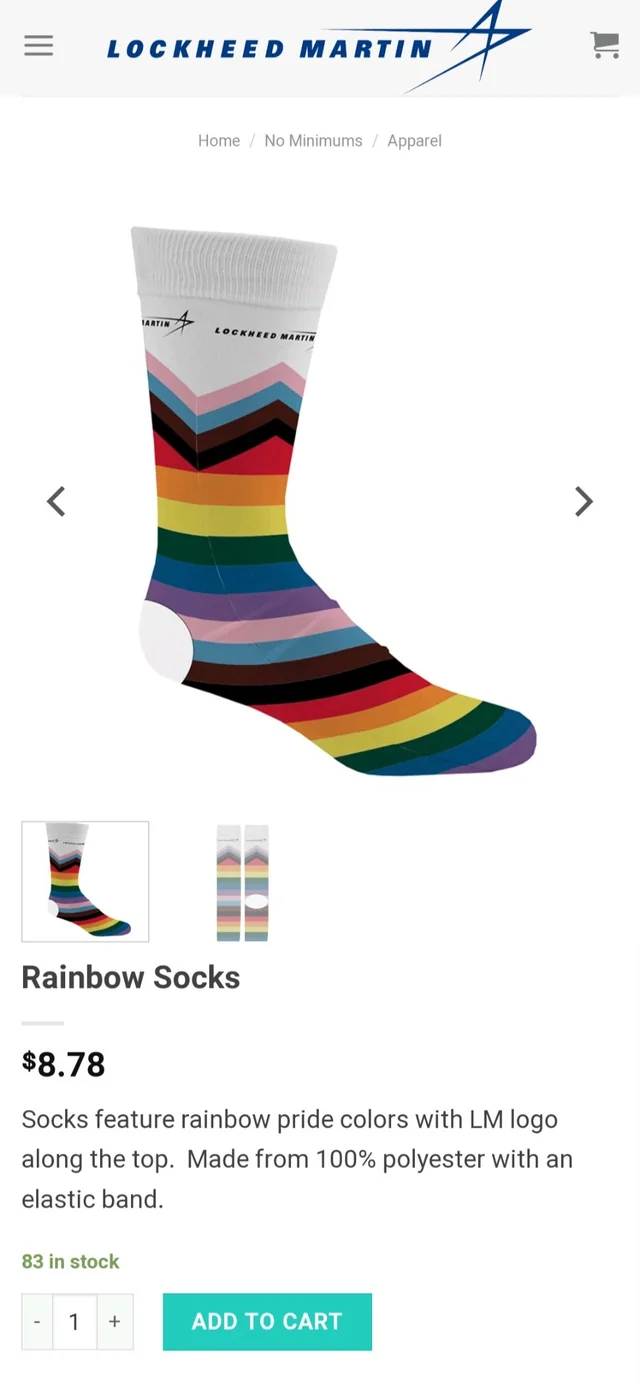Viewport: 640px width, 1384px height.
Task: Advance to the next product image arrow
Action: point(584,501)
